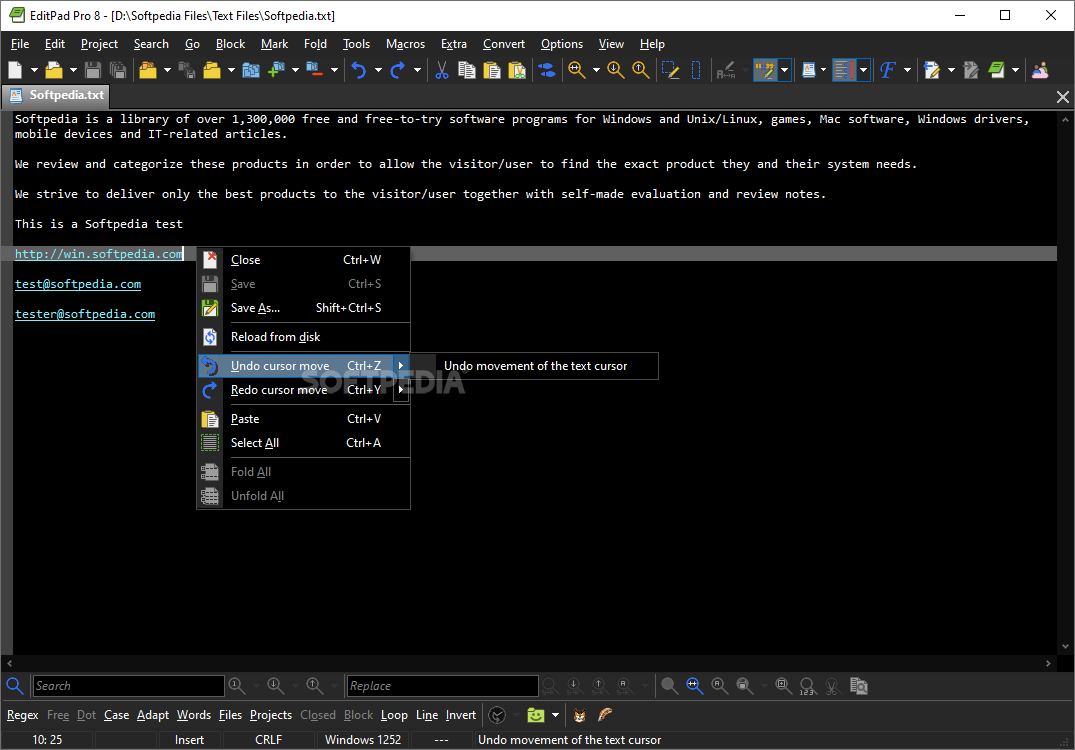Click the Paste clipboard icon in toolbar
The height and width of the screenshot is (750, 1075).
point(492,70)
